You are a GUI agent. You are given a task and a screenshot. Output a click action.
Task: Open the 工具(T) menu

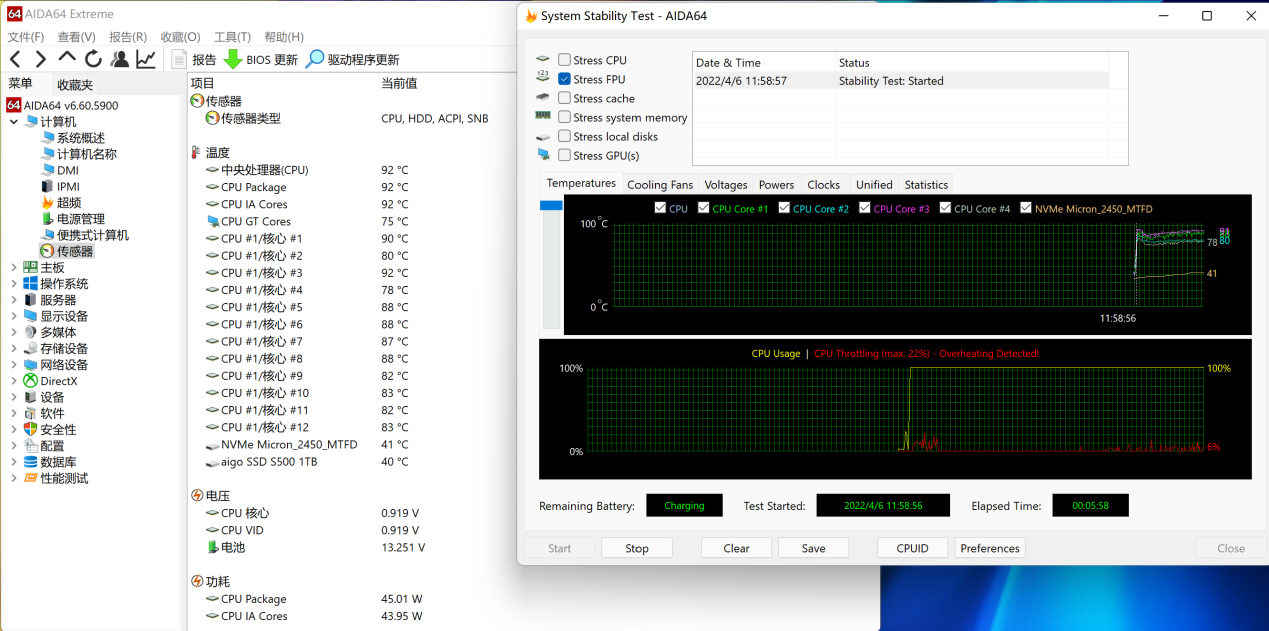click(233, 36)
